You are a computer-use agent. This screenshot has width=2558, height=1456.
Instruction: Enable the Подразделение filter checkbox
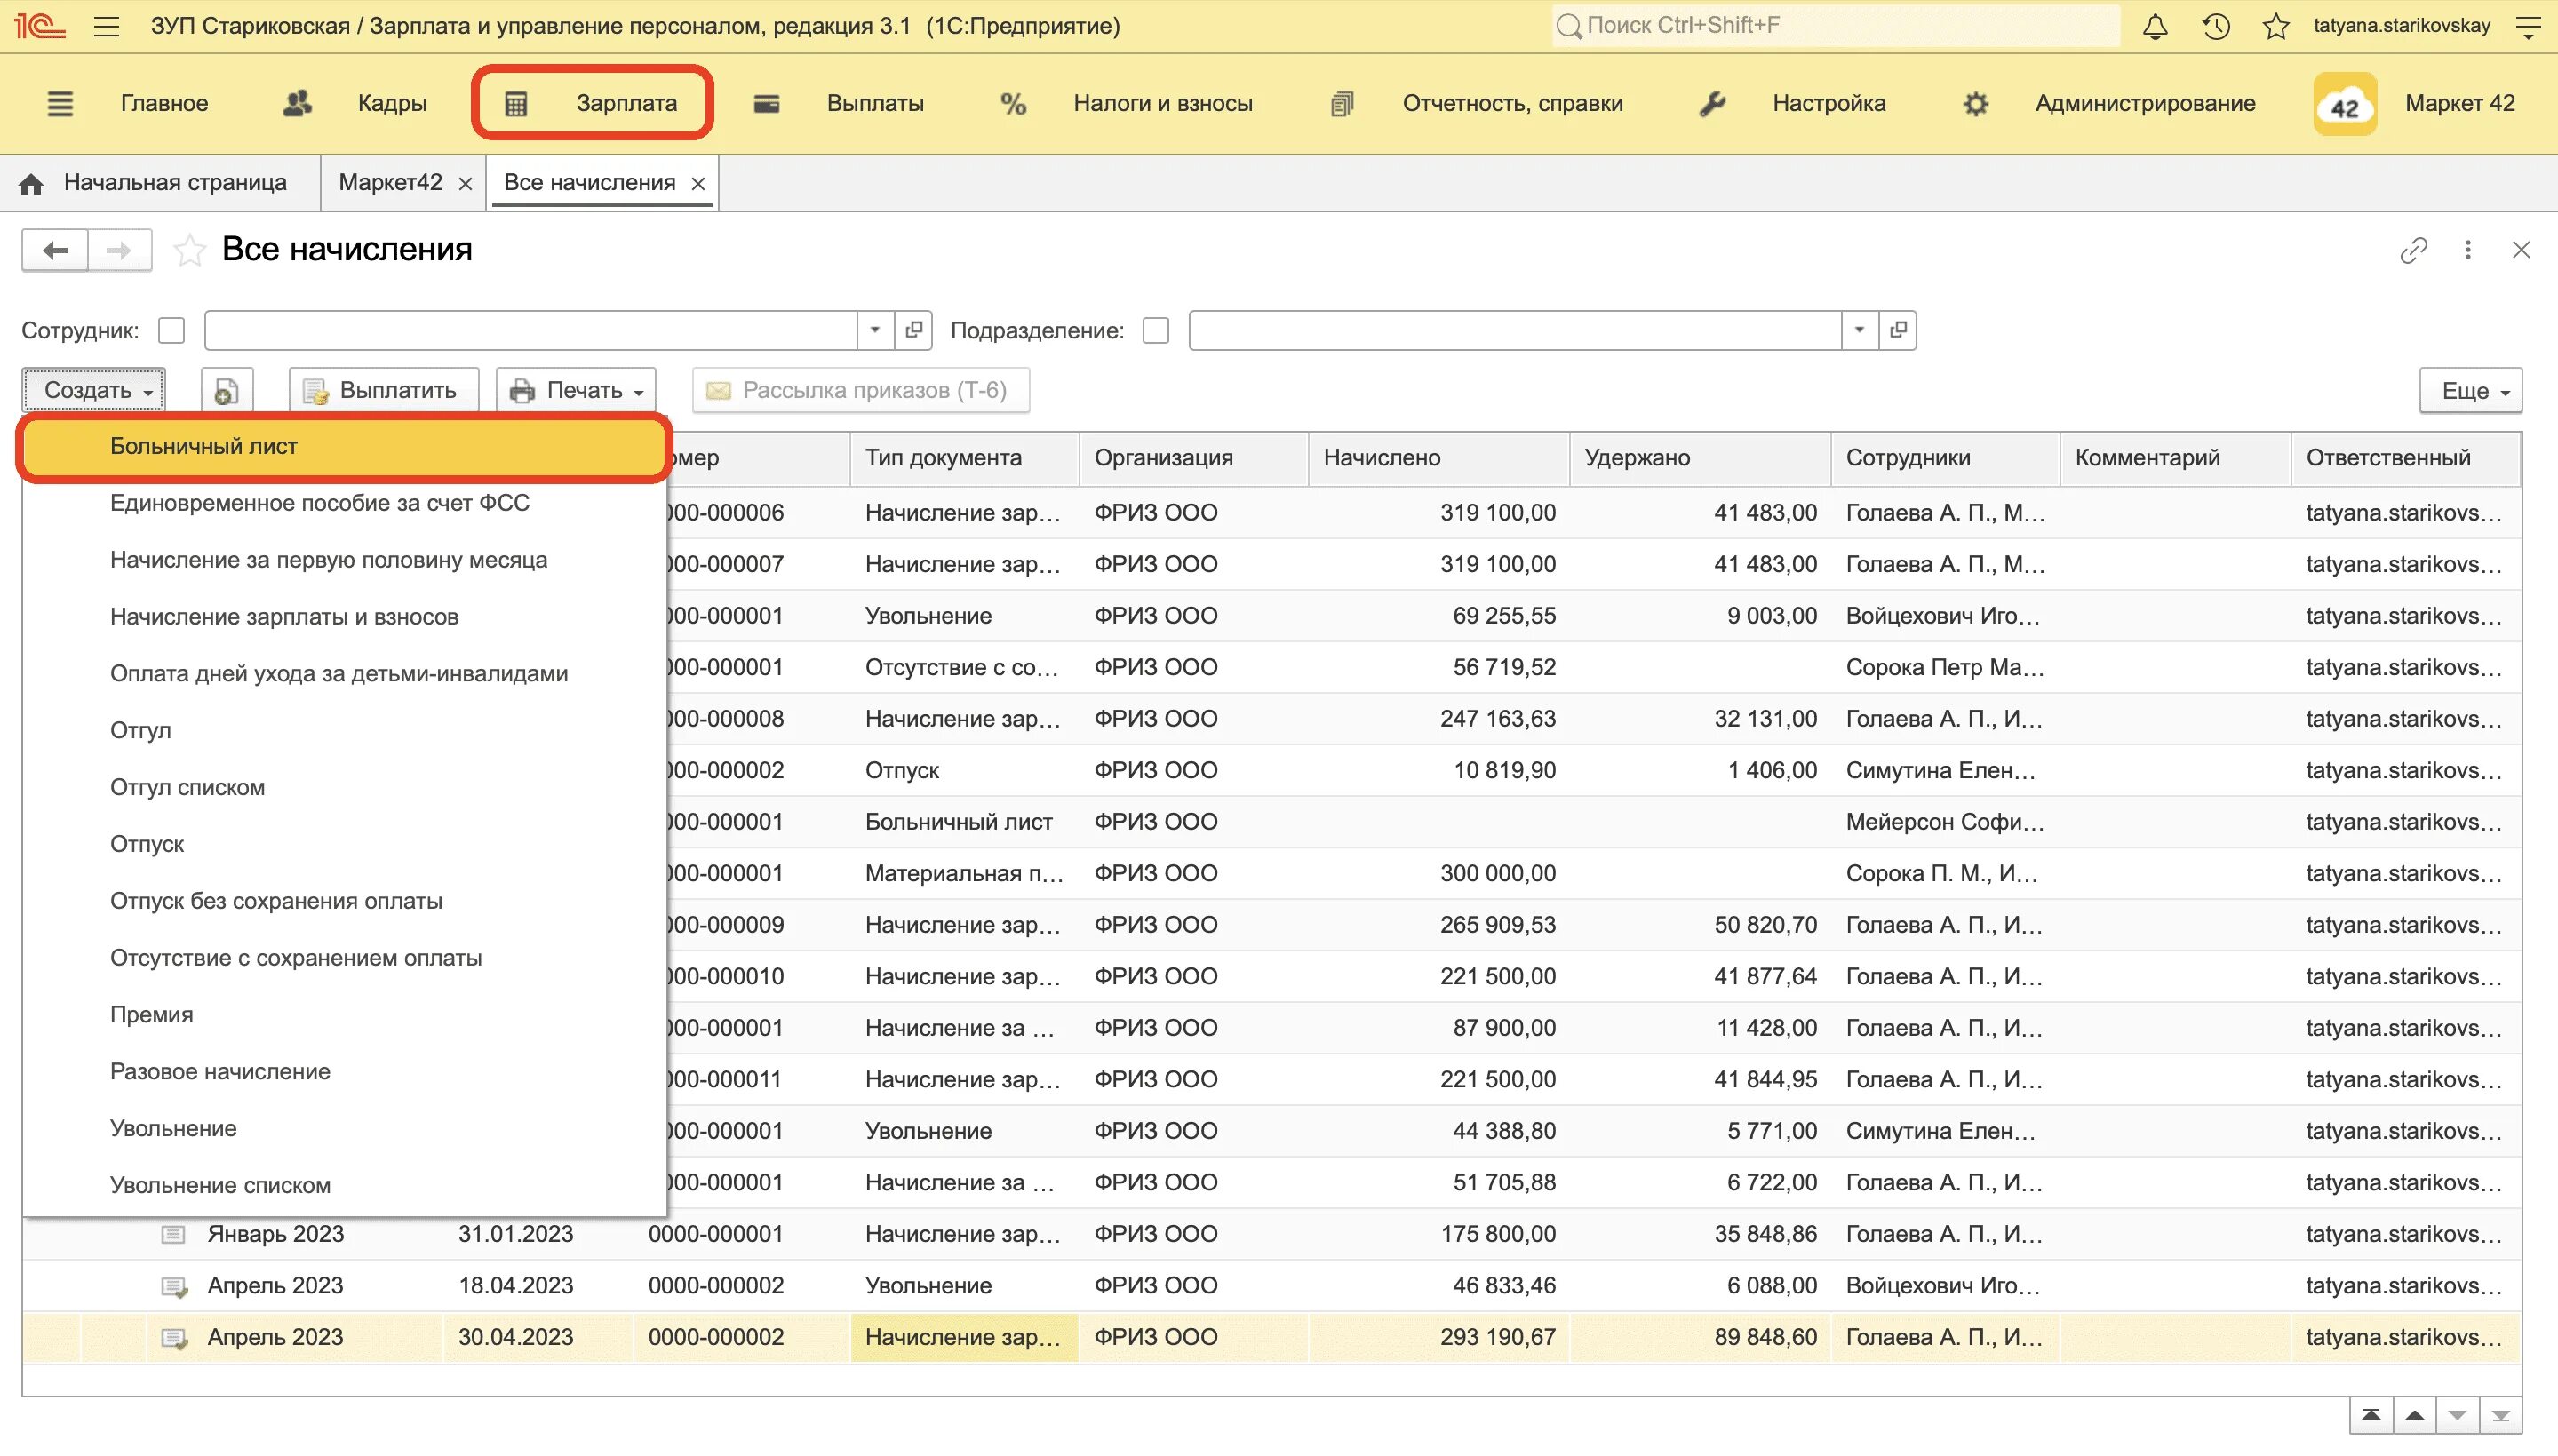coord(1155,331)
